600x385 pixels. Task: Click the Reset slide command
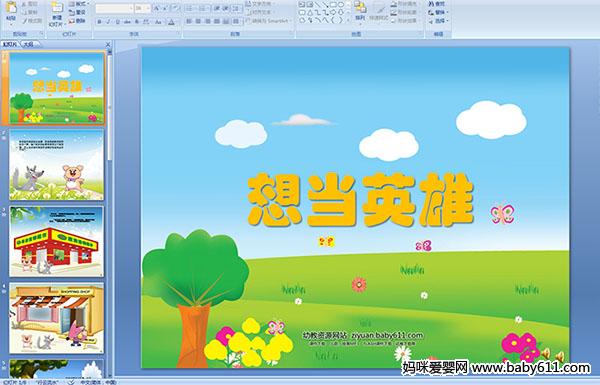(77, 12)
